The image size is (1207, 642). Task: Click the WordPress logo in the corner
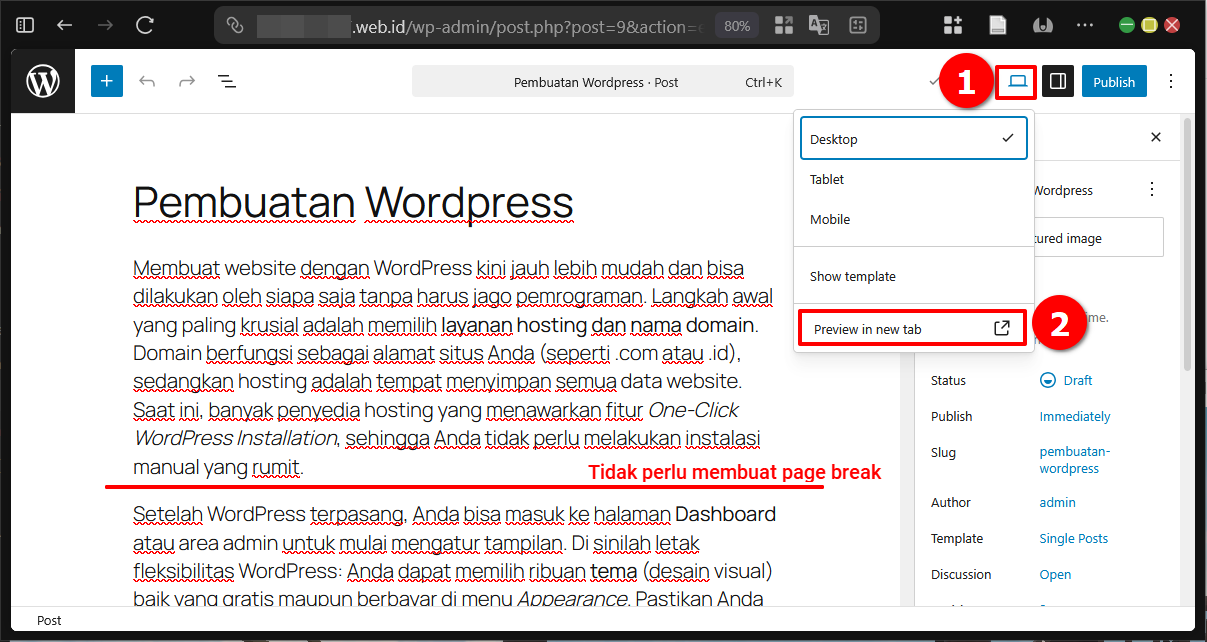[x=42, y=81]
